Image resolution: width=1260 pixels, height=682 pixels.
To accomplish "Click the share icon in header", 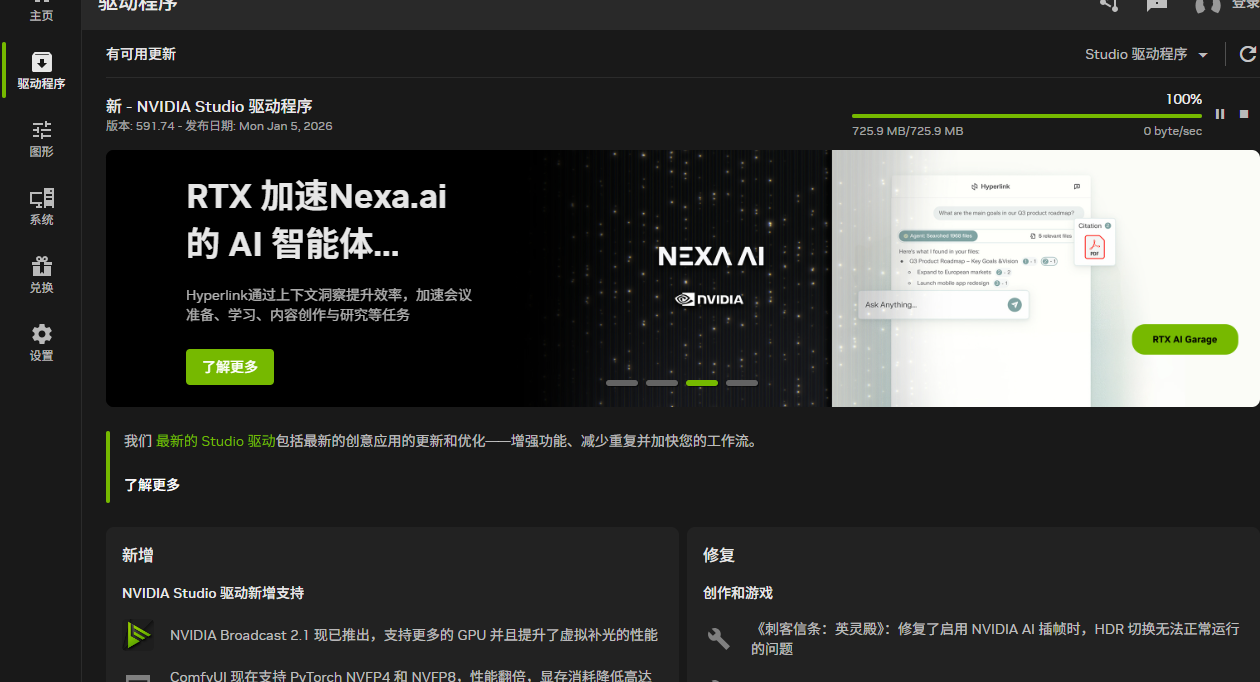I will 1109,4.
